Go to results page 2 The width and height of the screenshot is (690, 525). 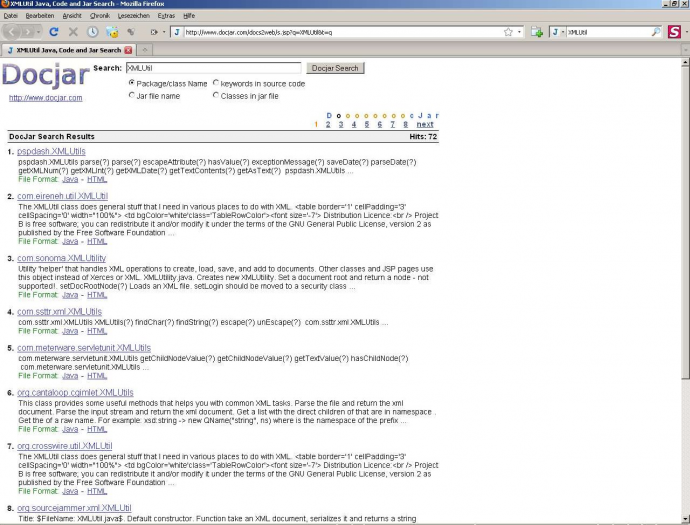(328, 125)
